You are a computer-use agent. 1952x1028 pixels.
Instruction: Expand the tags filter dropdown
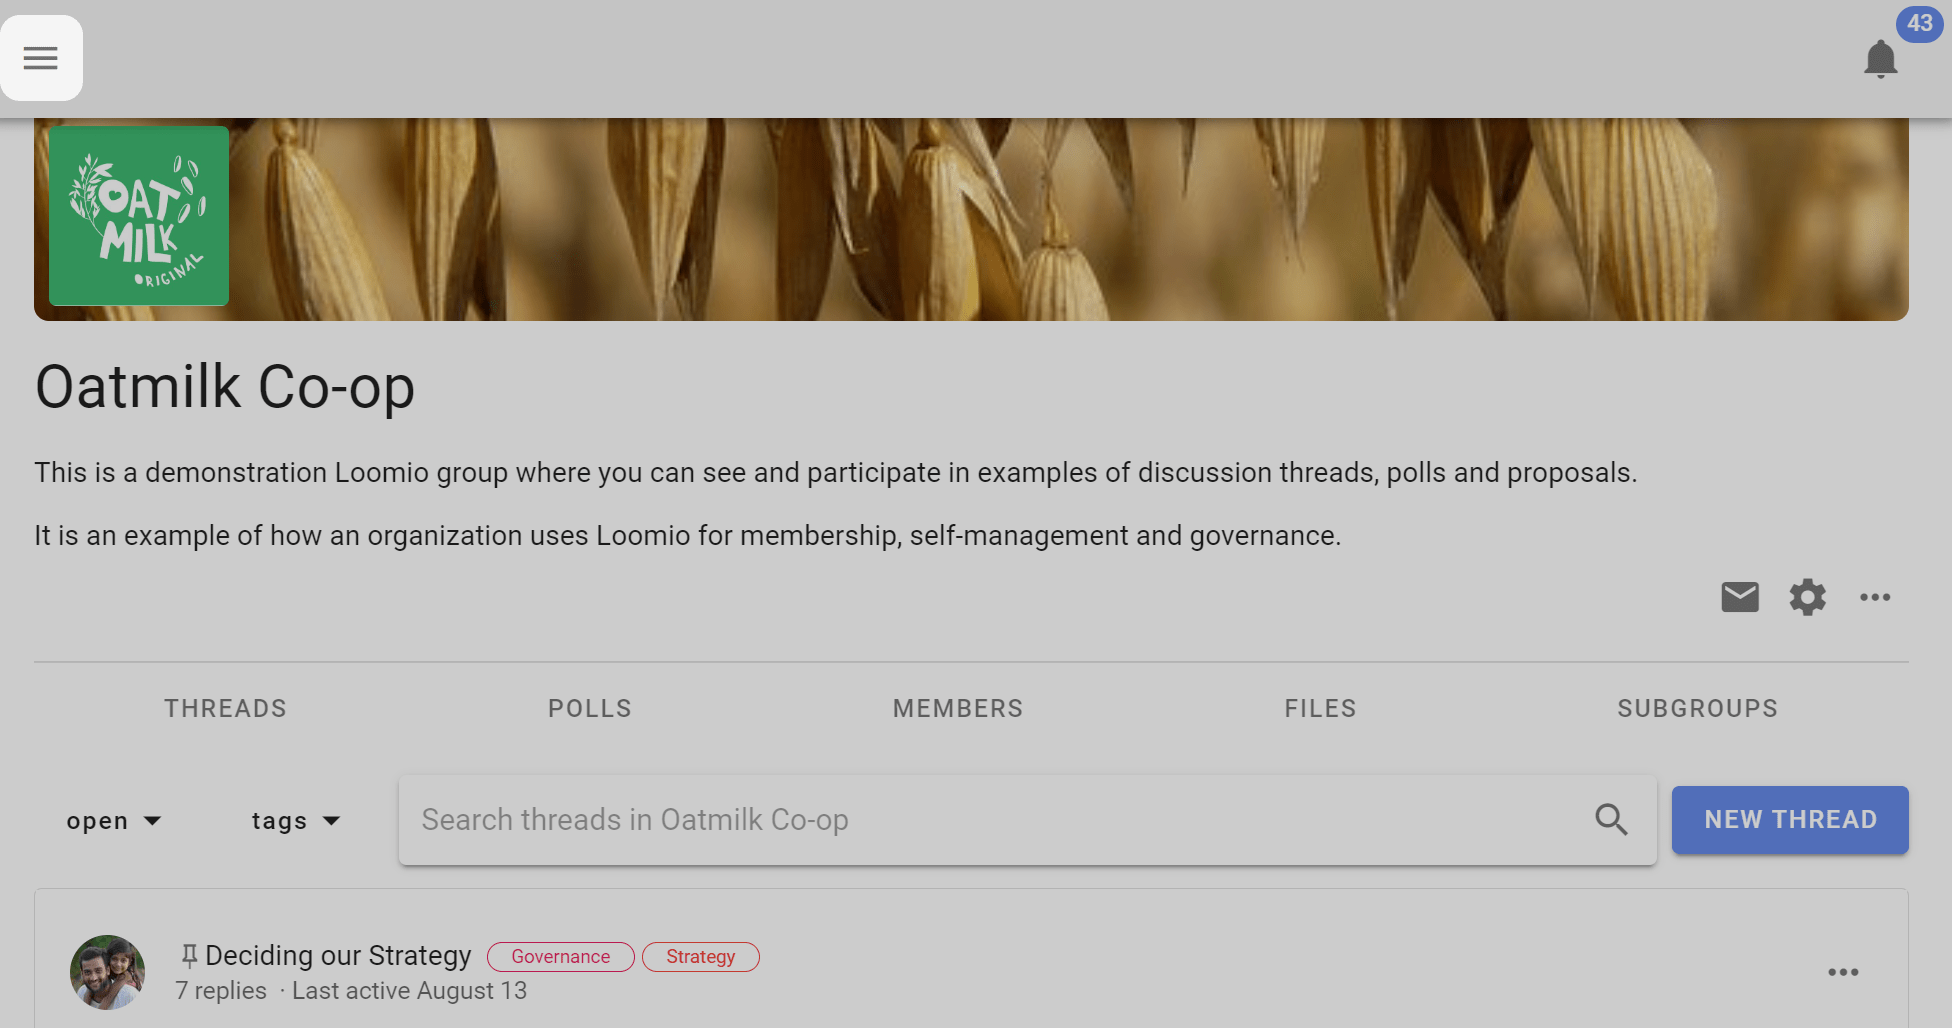coord(296,821)
